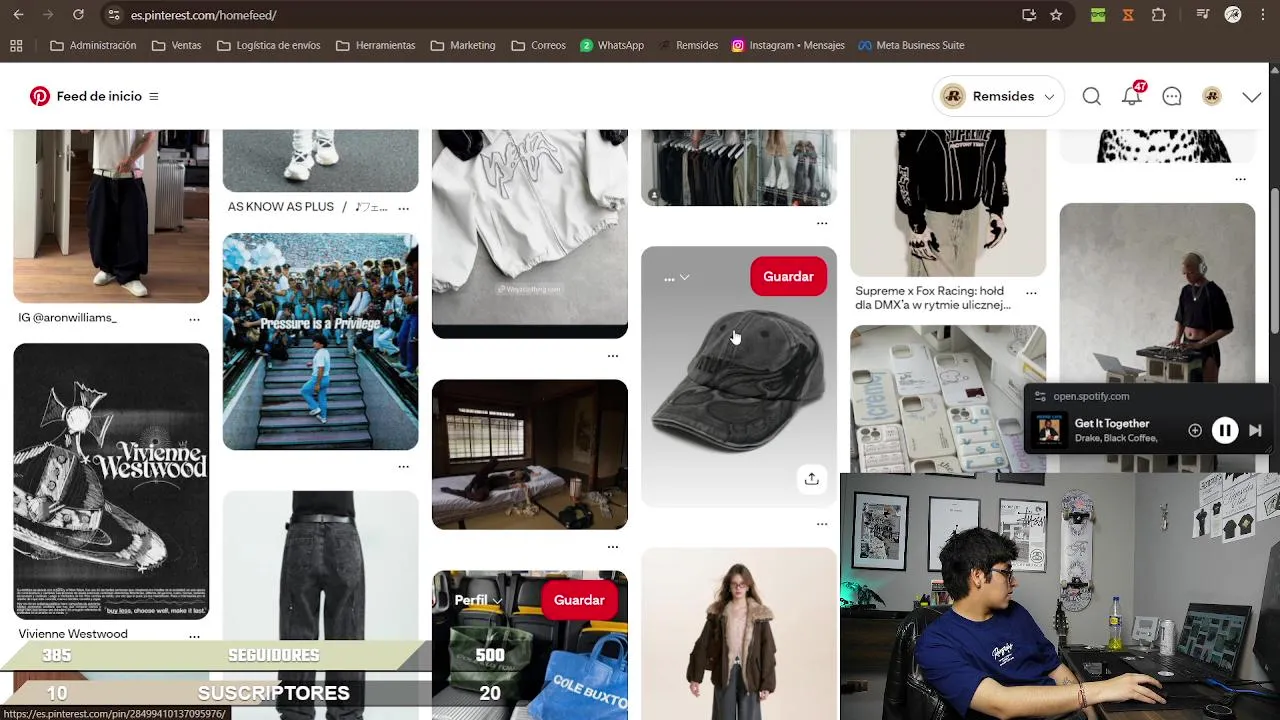Open more options for IG @aronwilliams_ pin
The height and width of the screenshot is (720, 1280).
[194, 319]
